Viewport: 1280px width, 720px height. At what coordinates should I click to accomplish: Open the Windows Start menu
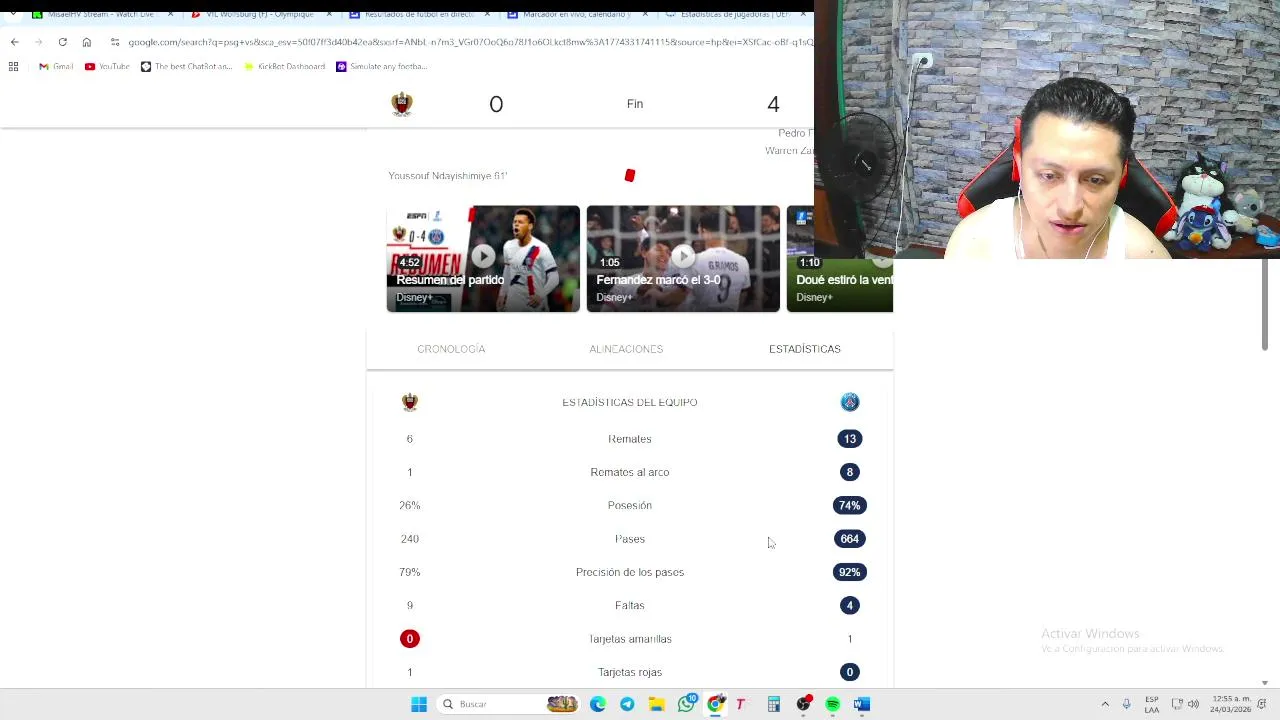click(x=419, y=704)
